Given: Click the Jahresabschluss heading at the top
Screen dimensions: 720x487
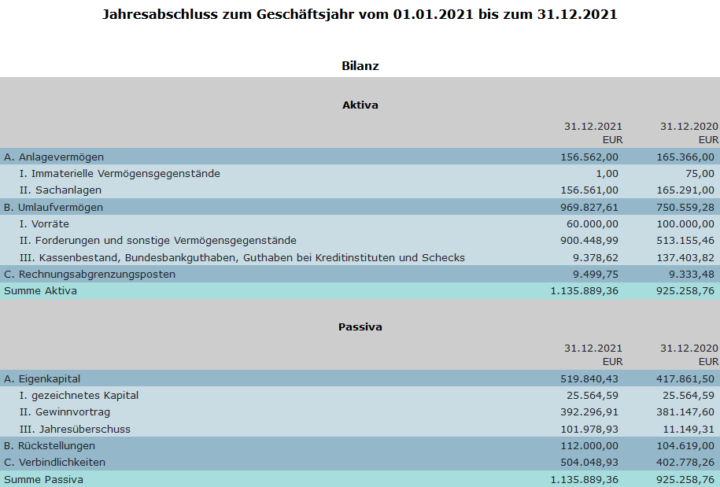Looking at the screenshot, I should pyautogui.click(x=360, y=16).
